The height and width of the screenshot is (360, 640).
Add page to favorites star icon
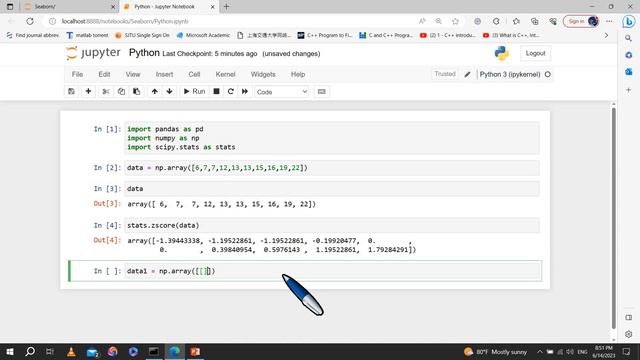(x=455, y=21)
